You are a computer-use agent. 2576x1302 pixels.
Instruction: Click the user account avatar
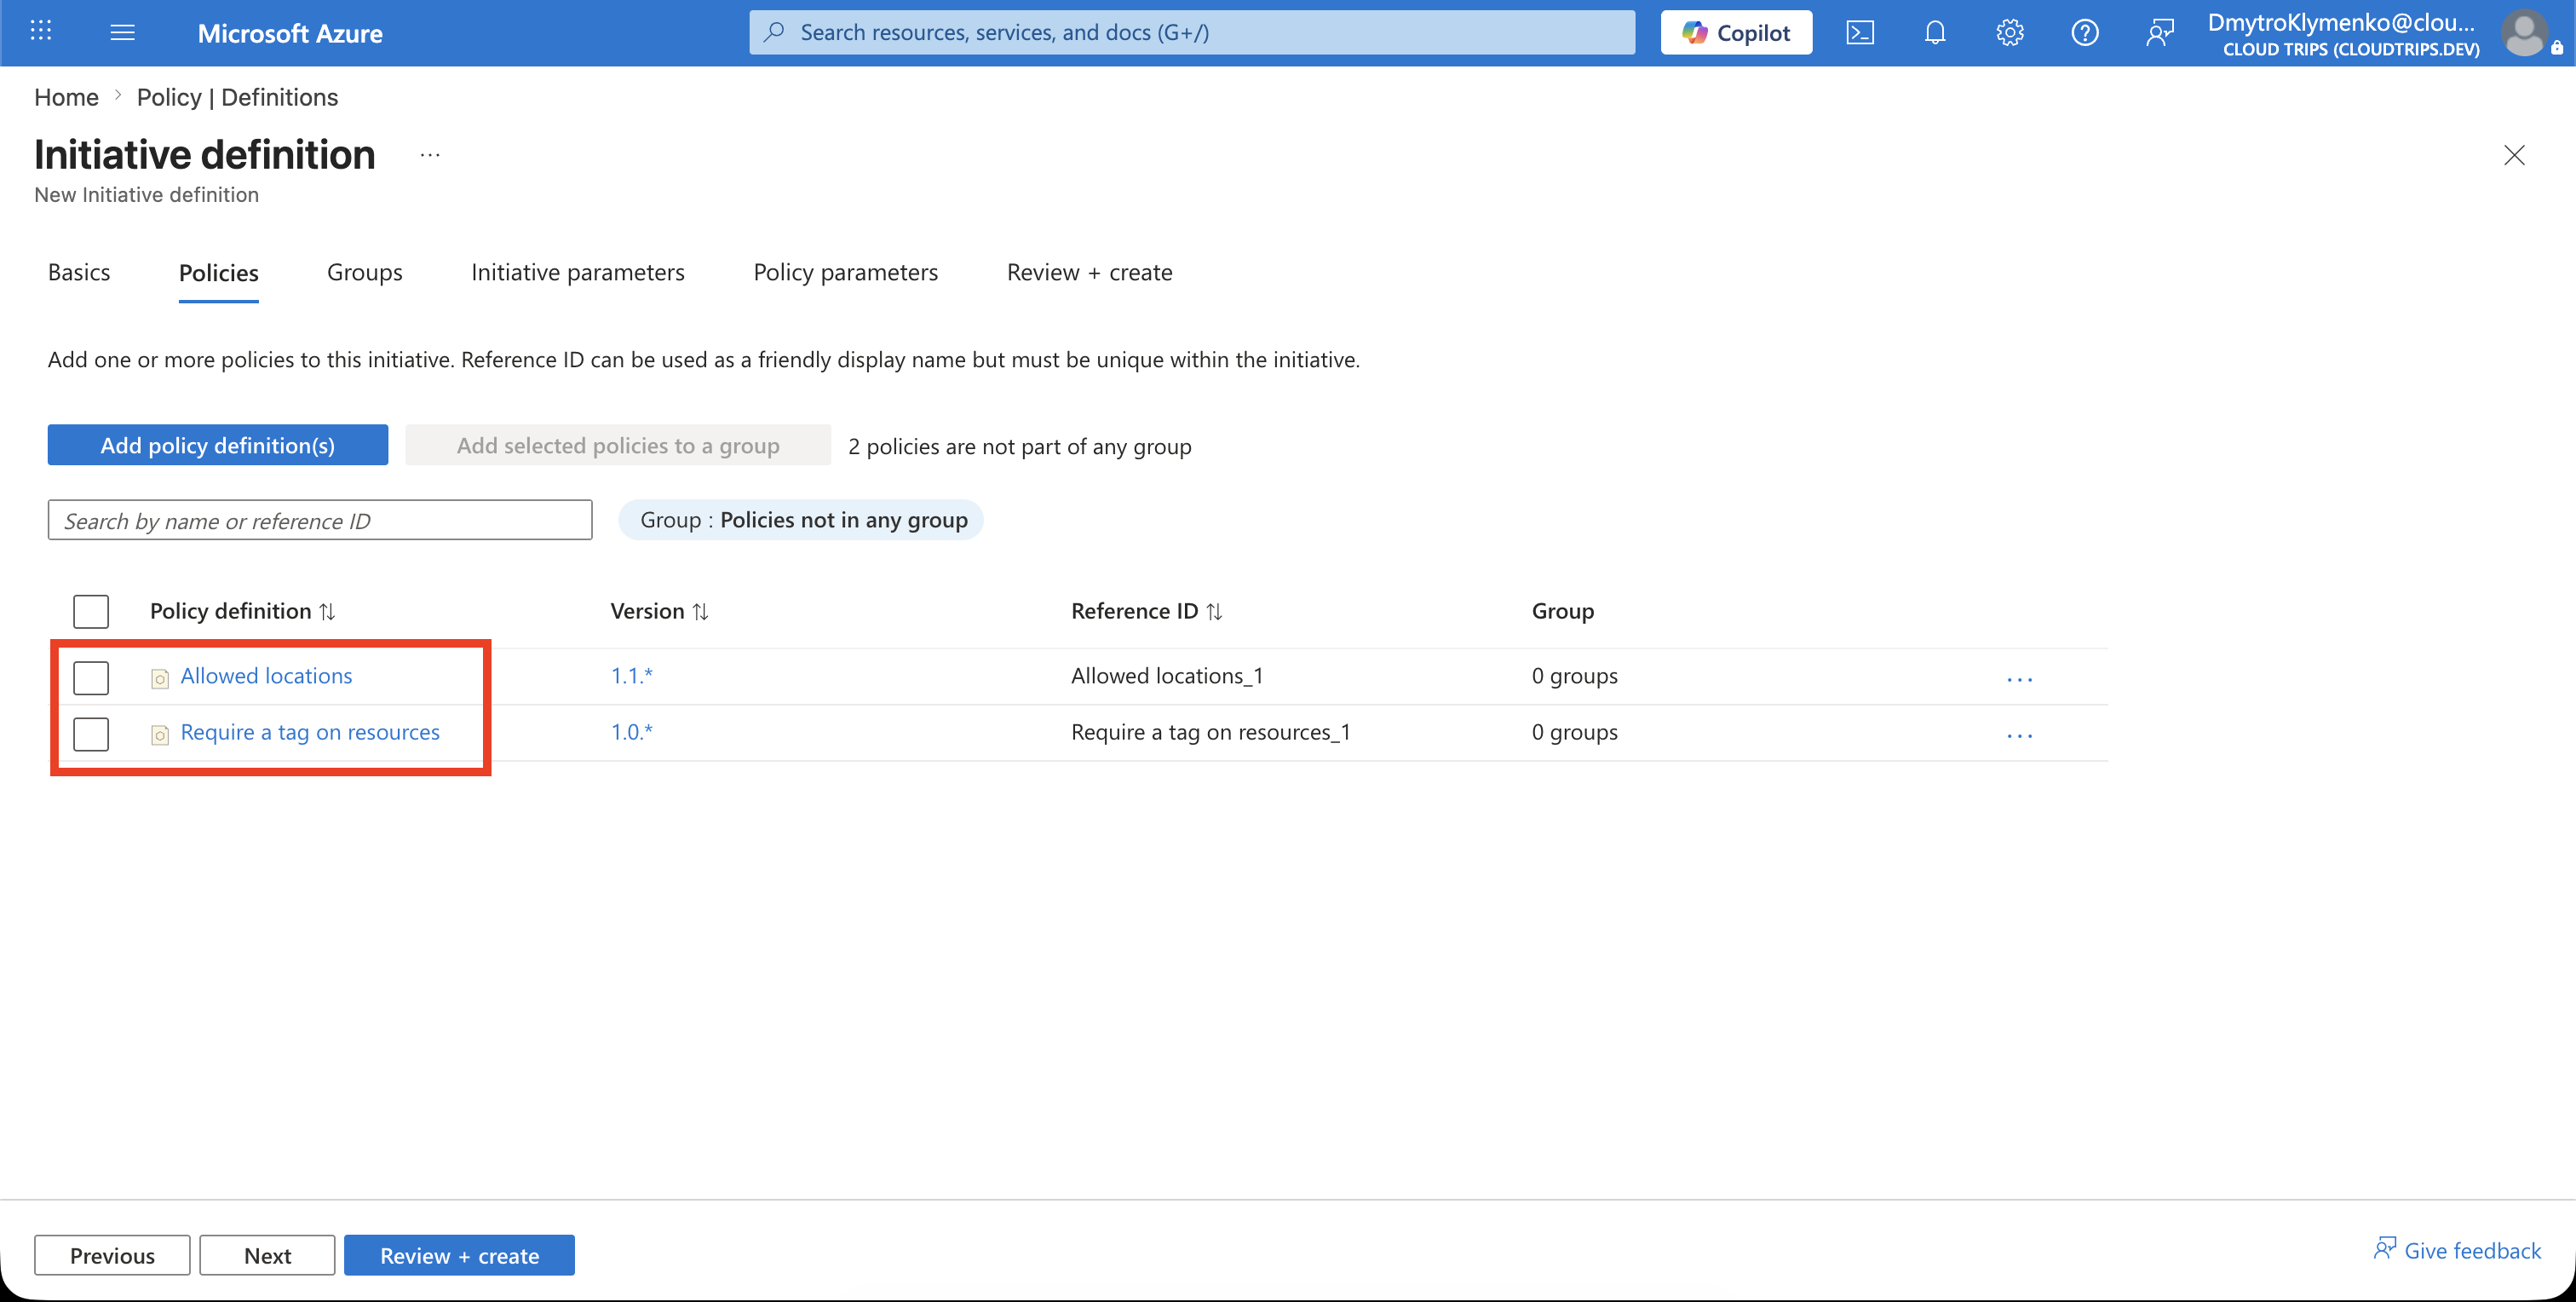[2524, 33]
